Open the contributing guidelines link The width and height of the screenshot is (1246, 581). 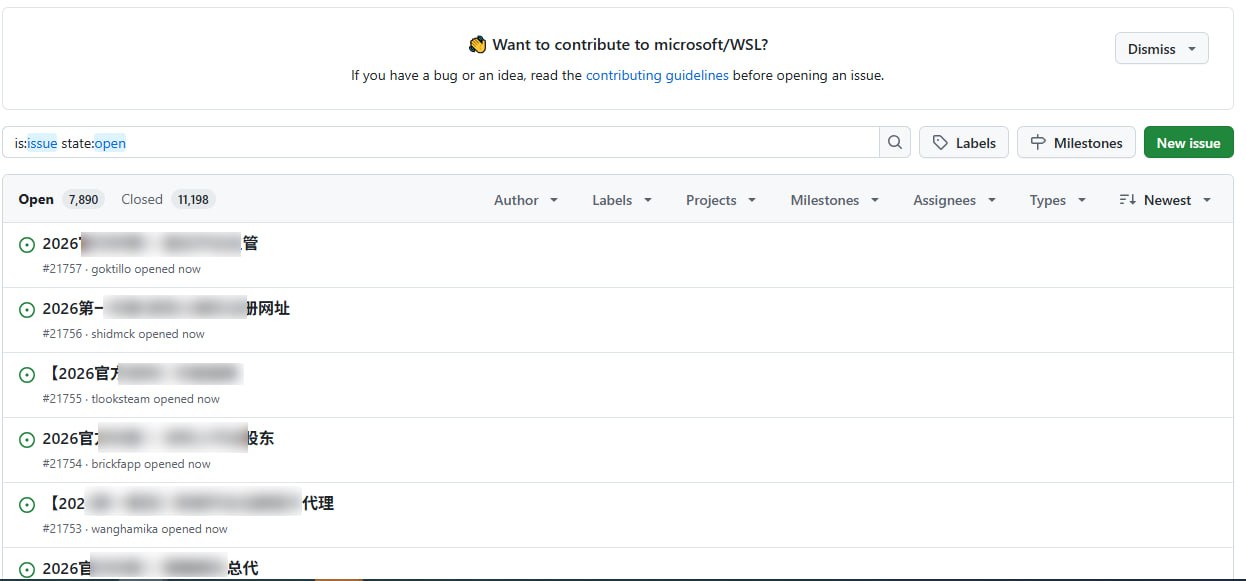657,75
